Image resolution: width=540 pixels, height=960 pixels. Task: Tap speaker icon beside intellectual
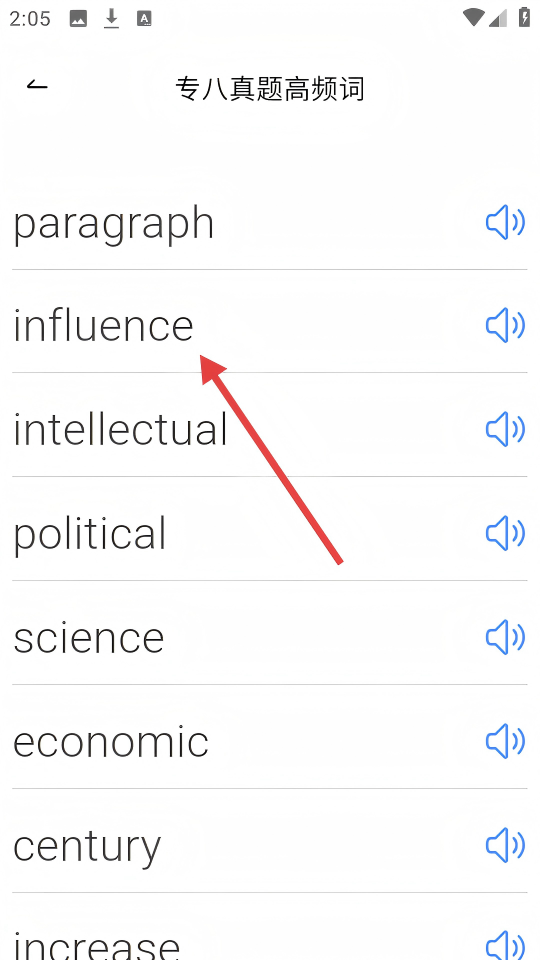505,429
